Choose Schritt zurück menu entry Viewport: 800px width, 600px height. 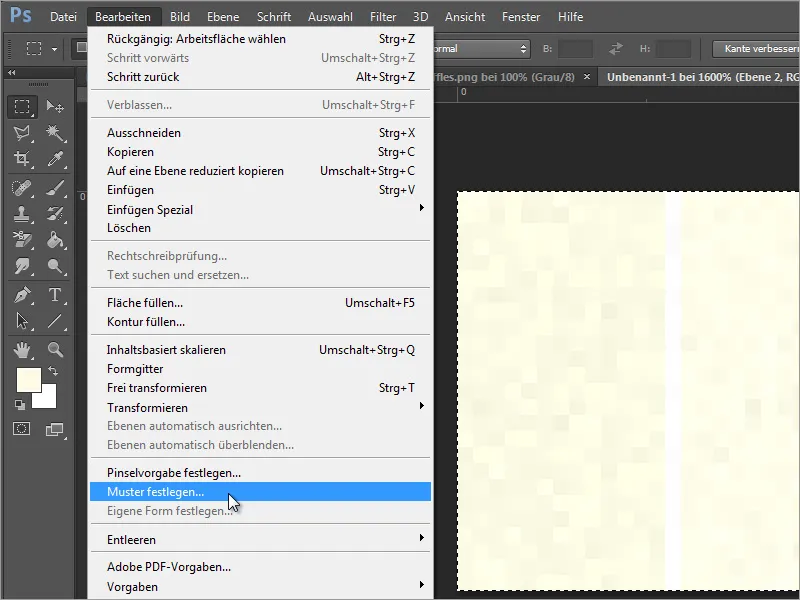[260, 77]
